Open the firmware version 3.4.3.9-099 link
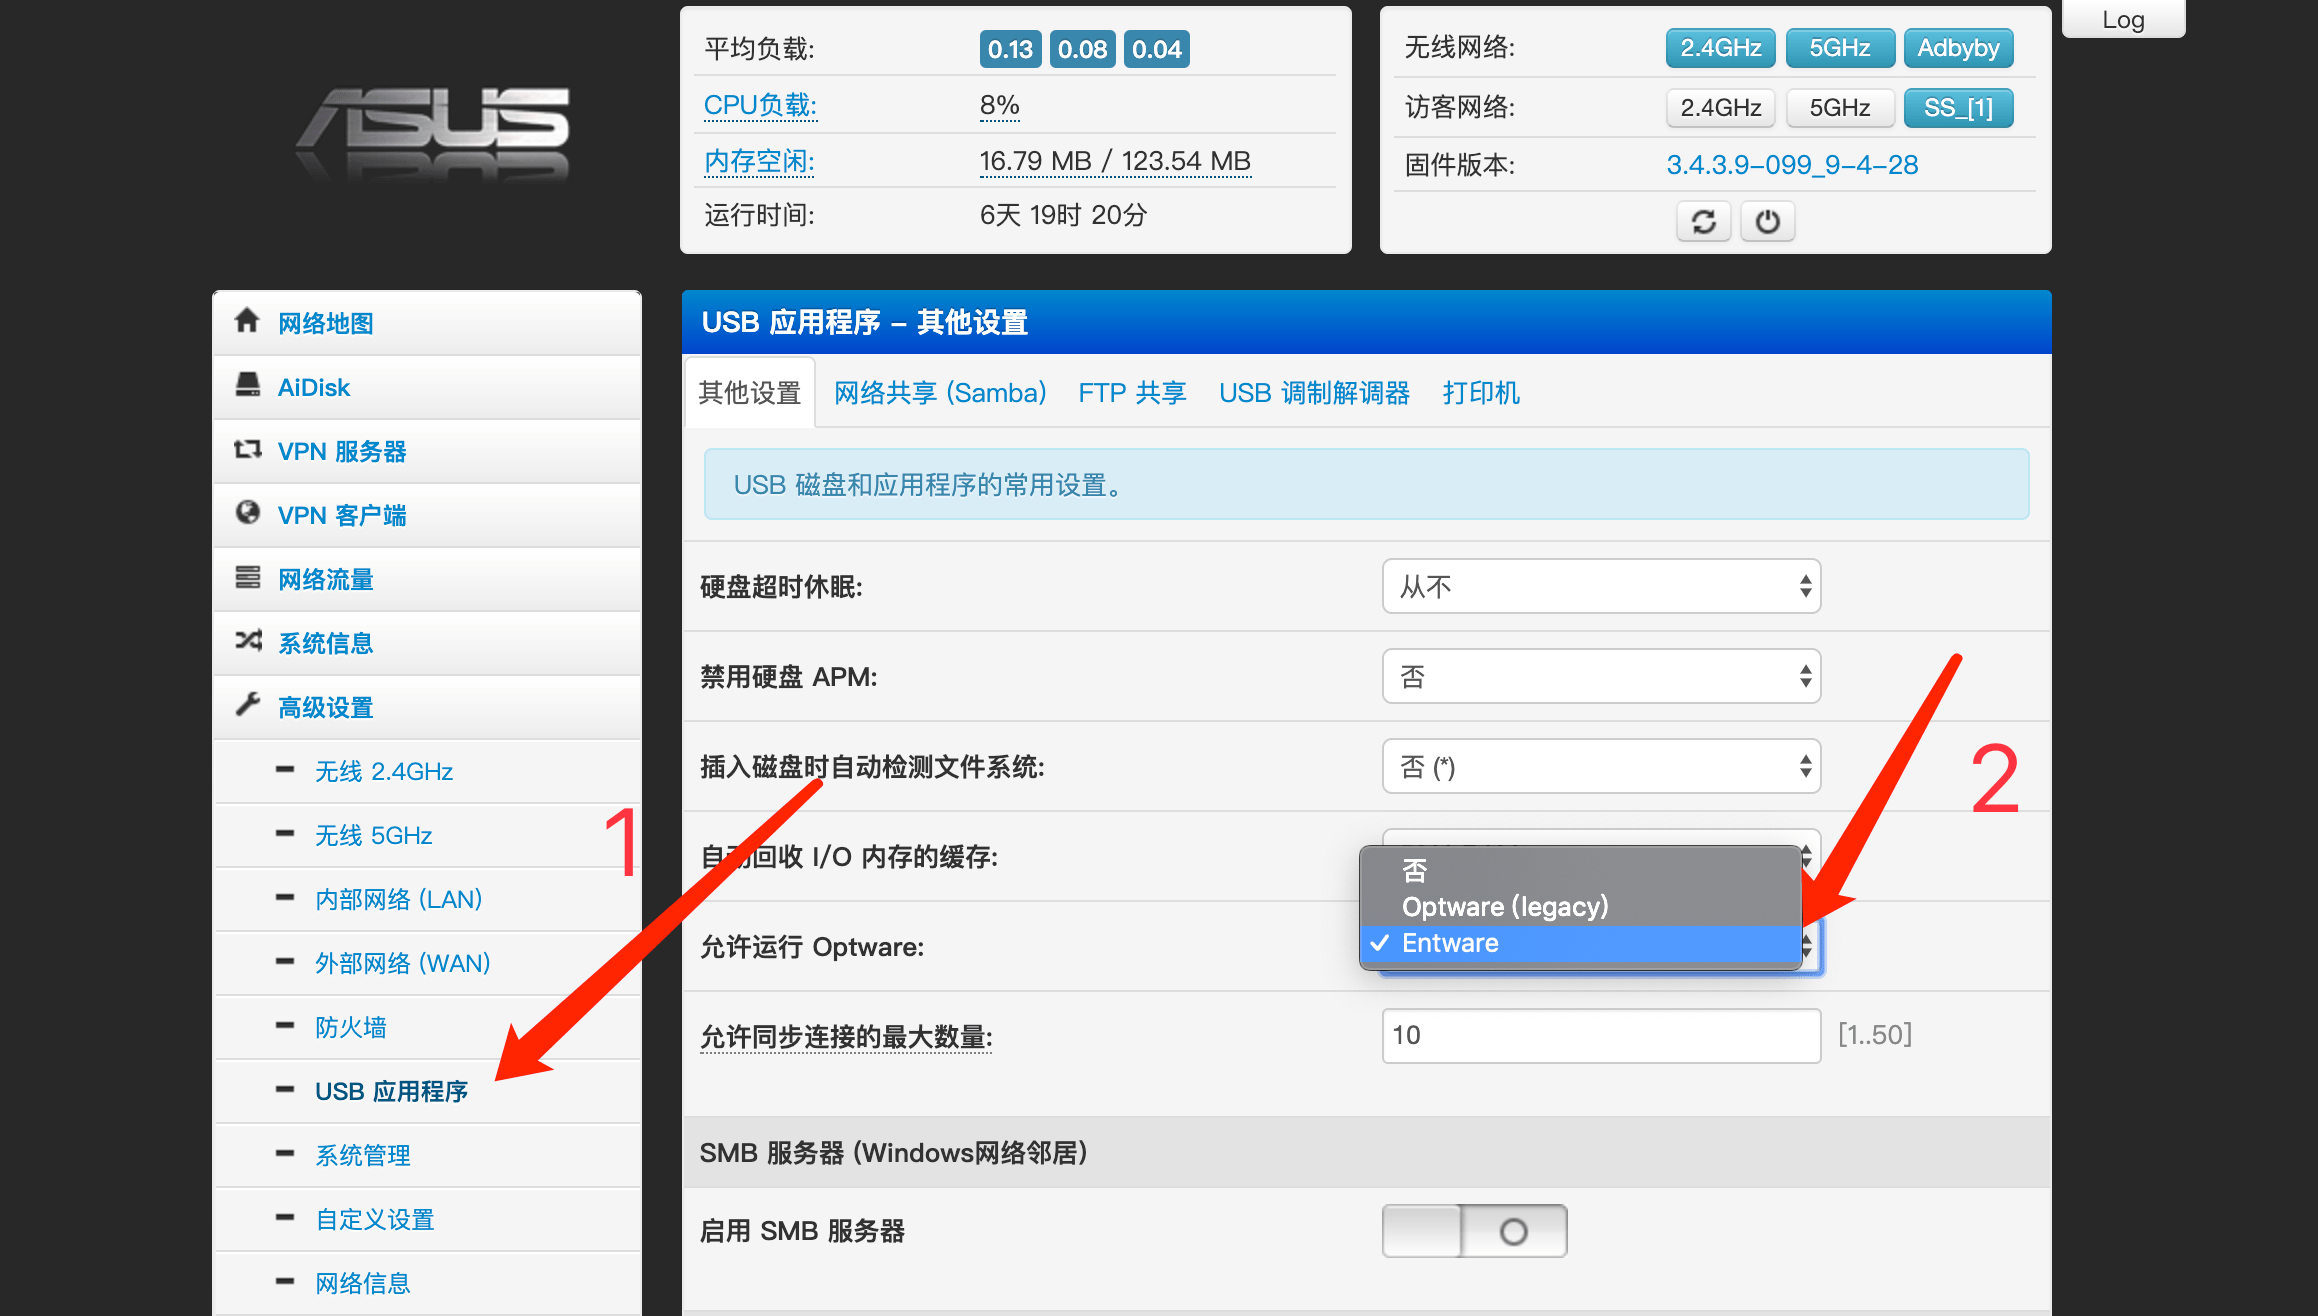Screen dimensions: 2318x1316 tap(1792, 165)
